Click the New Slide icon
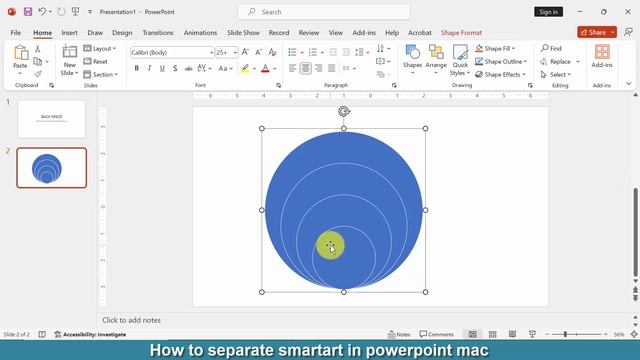This screenshot has height=360, width=640. point(69,52)
